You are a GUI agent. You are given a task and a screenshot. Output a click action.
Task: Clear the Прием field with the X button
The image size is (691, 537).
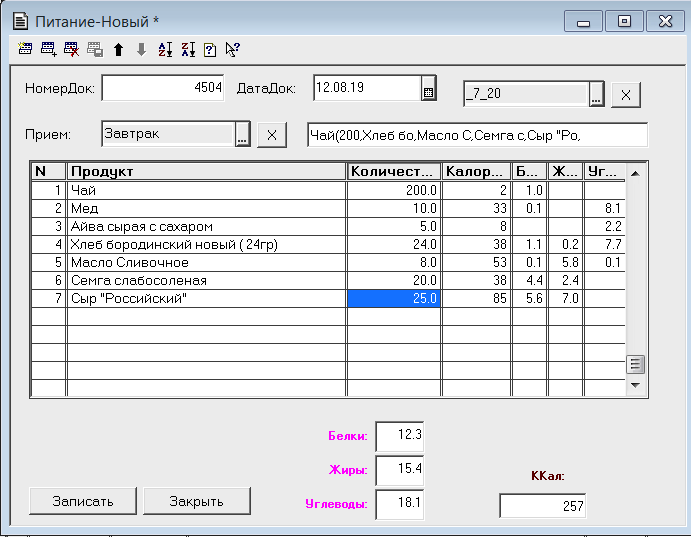point(271,135)
